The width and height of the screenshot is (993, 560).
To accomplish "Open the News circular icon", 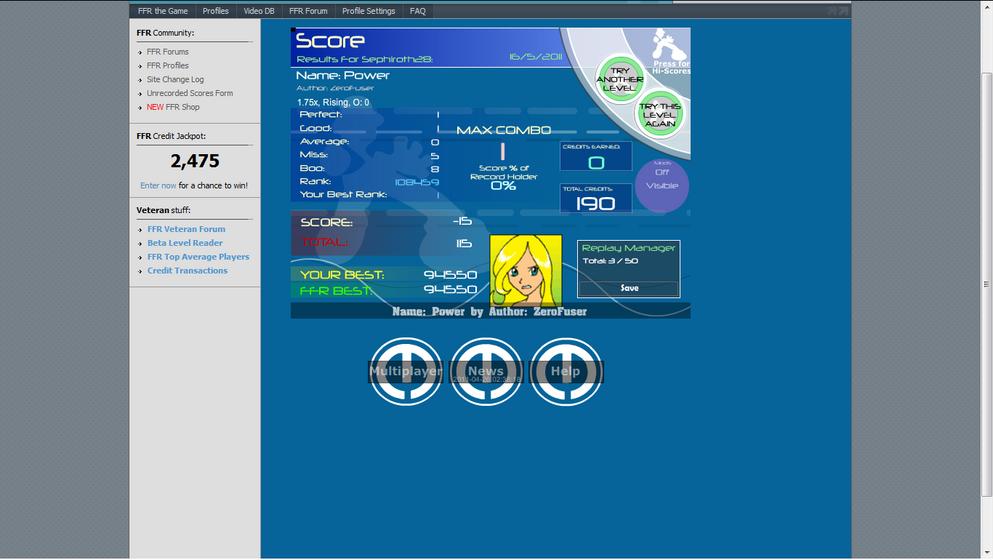I will click(486, 371).
